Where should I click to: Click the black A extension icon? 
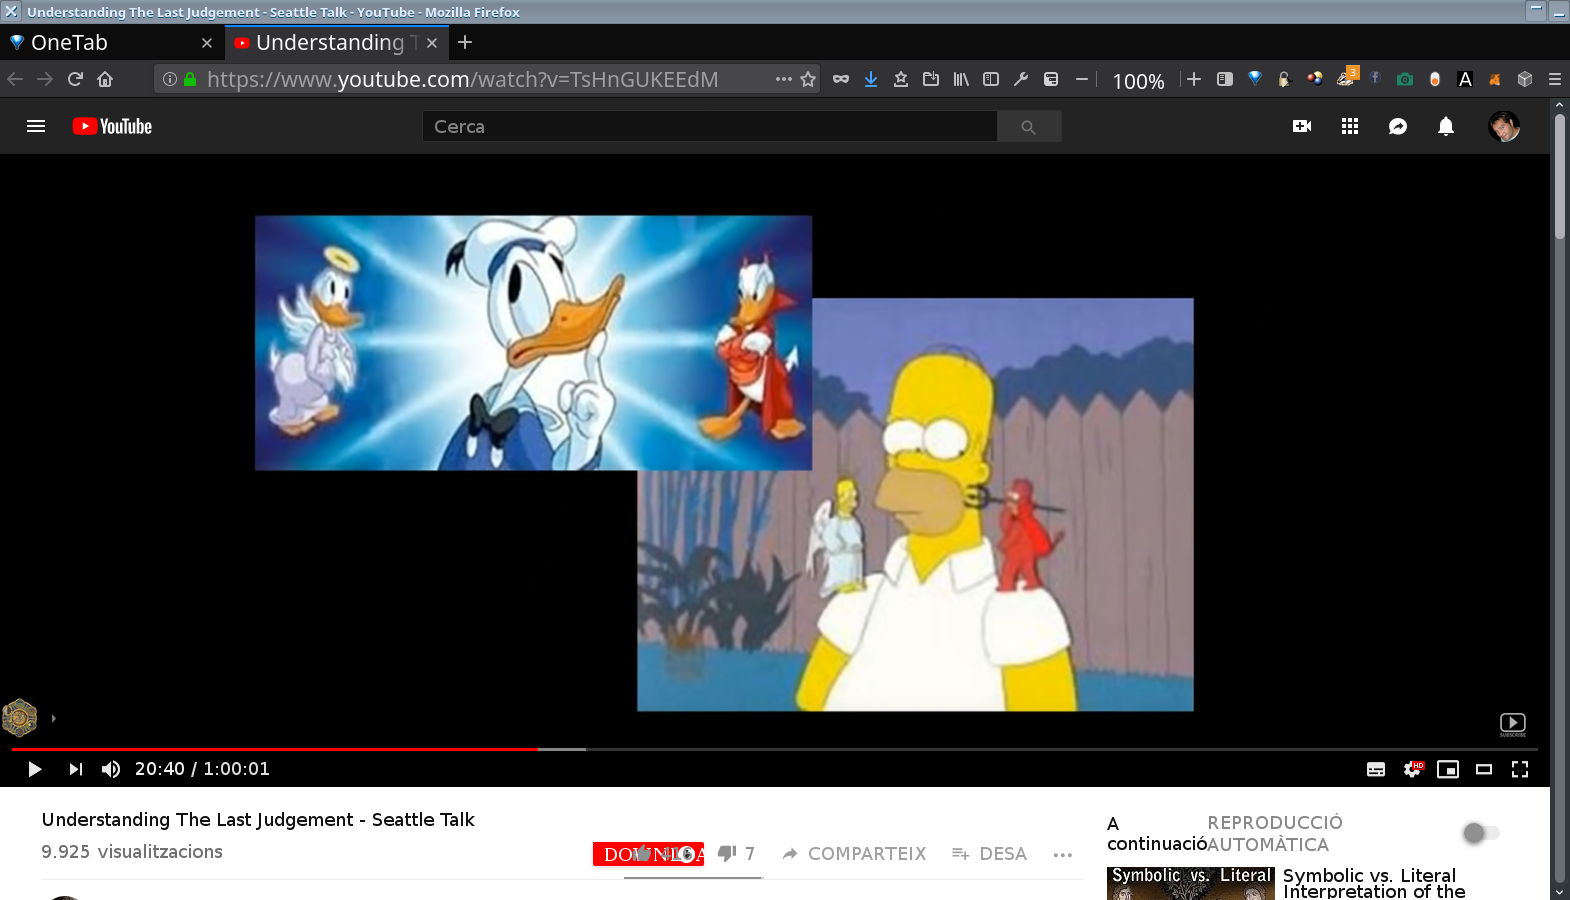click(x=1465, y=79)
